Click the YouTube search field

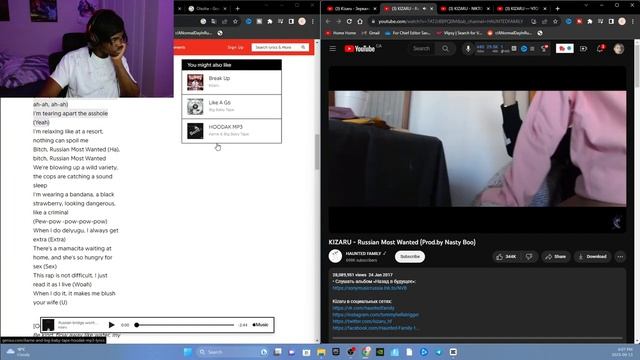(422, 49)
